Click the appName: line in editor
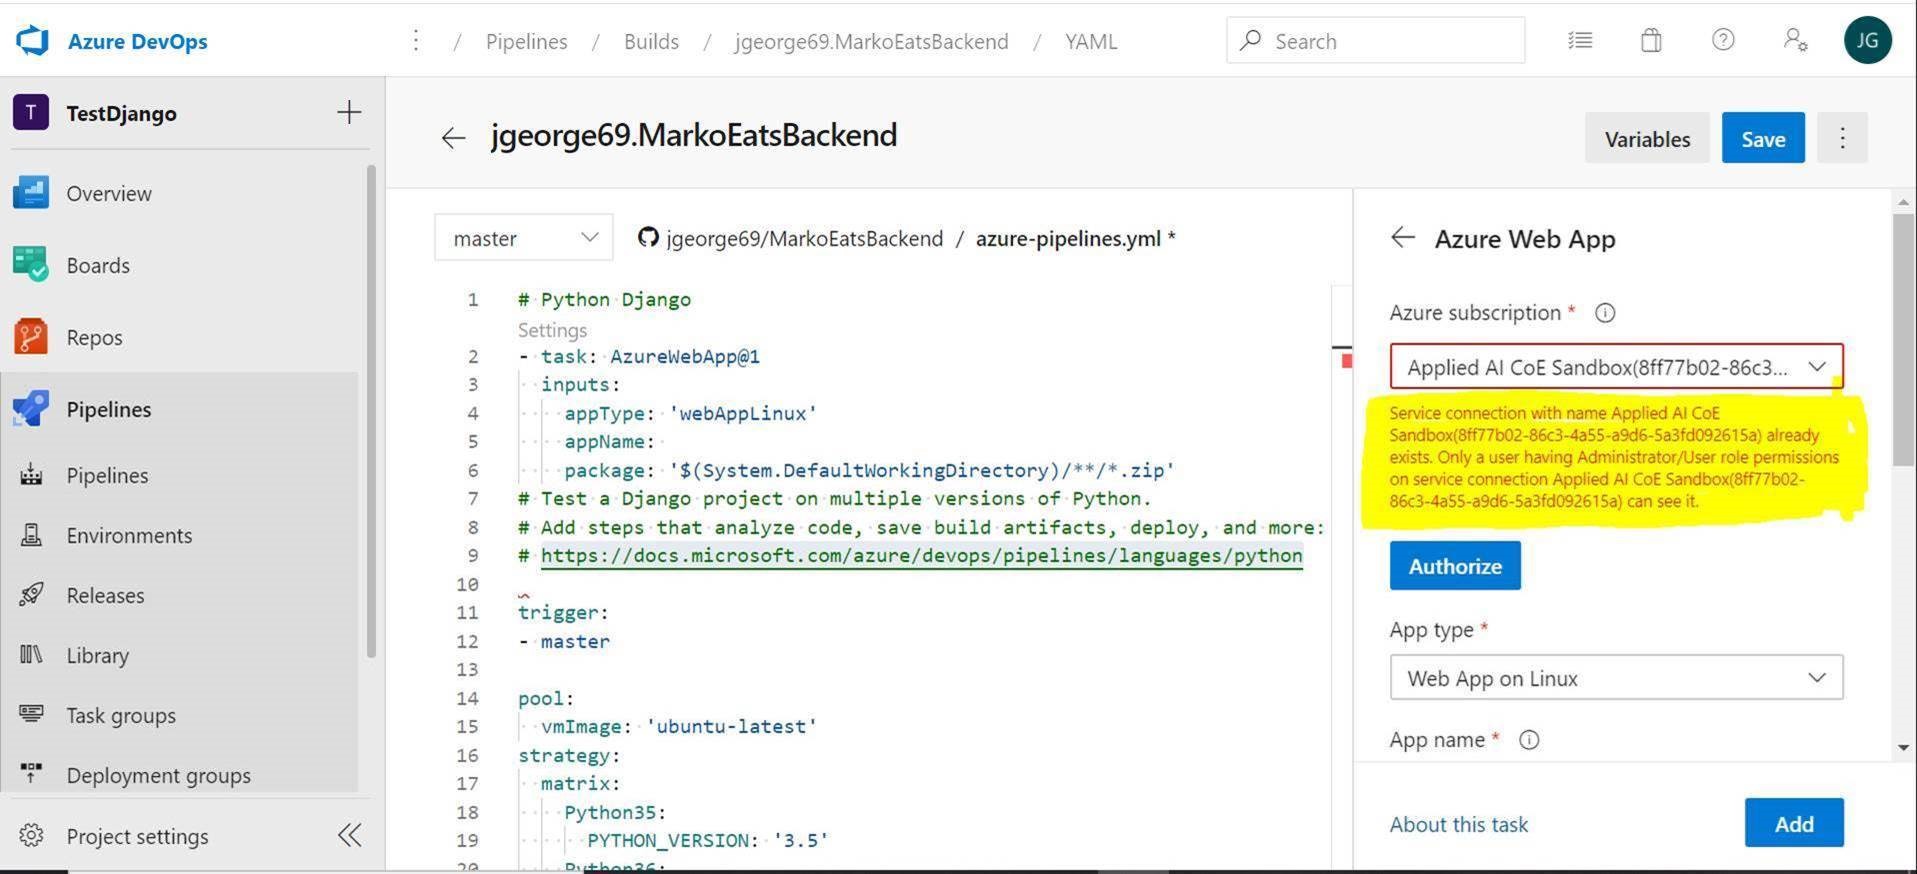 tap(610, 441)
